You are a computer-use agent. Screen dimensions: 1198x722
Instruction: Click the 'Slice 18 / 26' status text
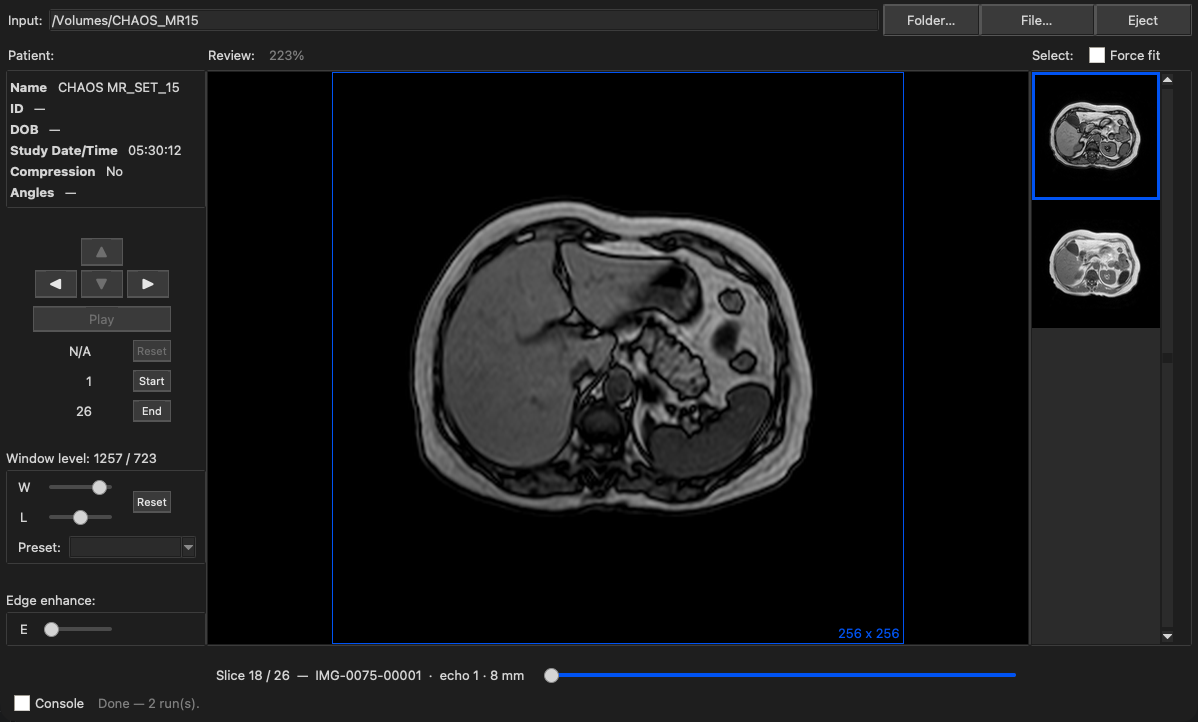pos(253,675)
